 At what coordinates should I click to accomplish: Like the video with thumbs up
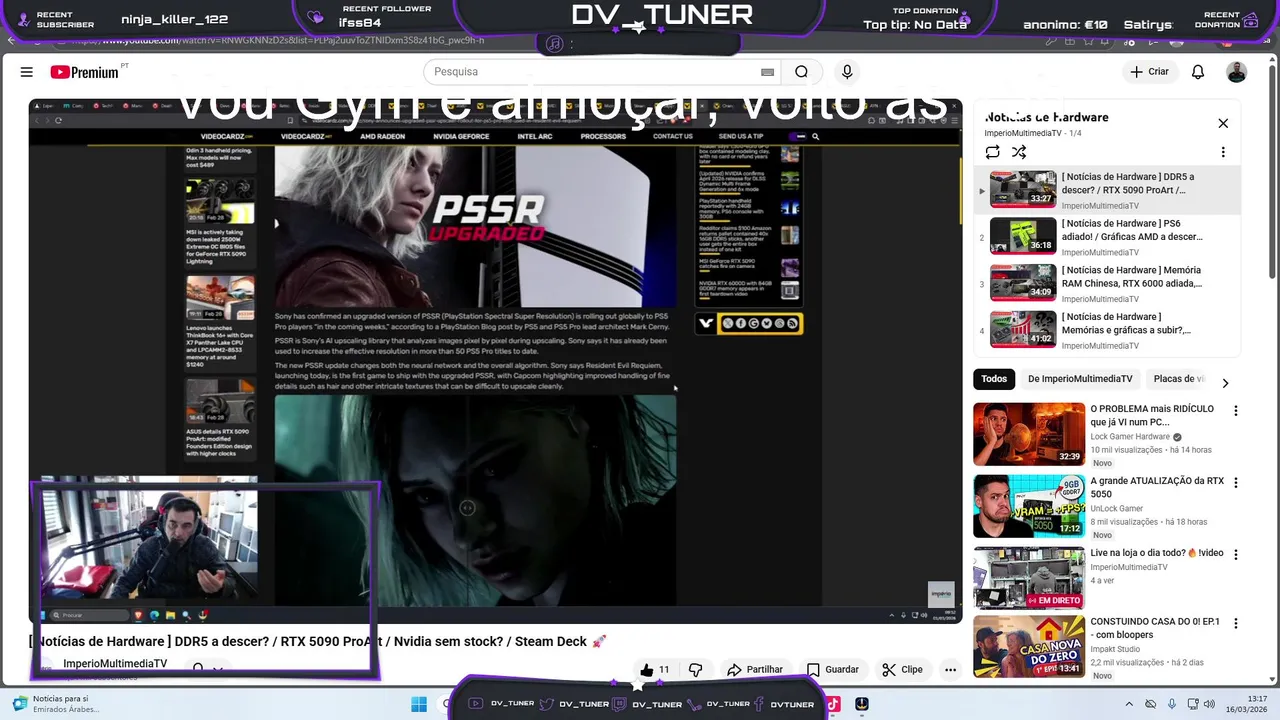655,670
